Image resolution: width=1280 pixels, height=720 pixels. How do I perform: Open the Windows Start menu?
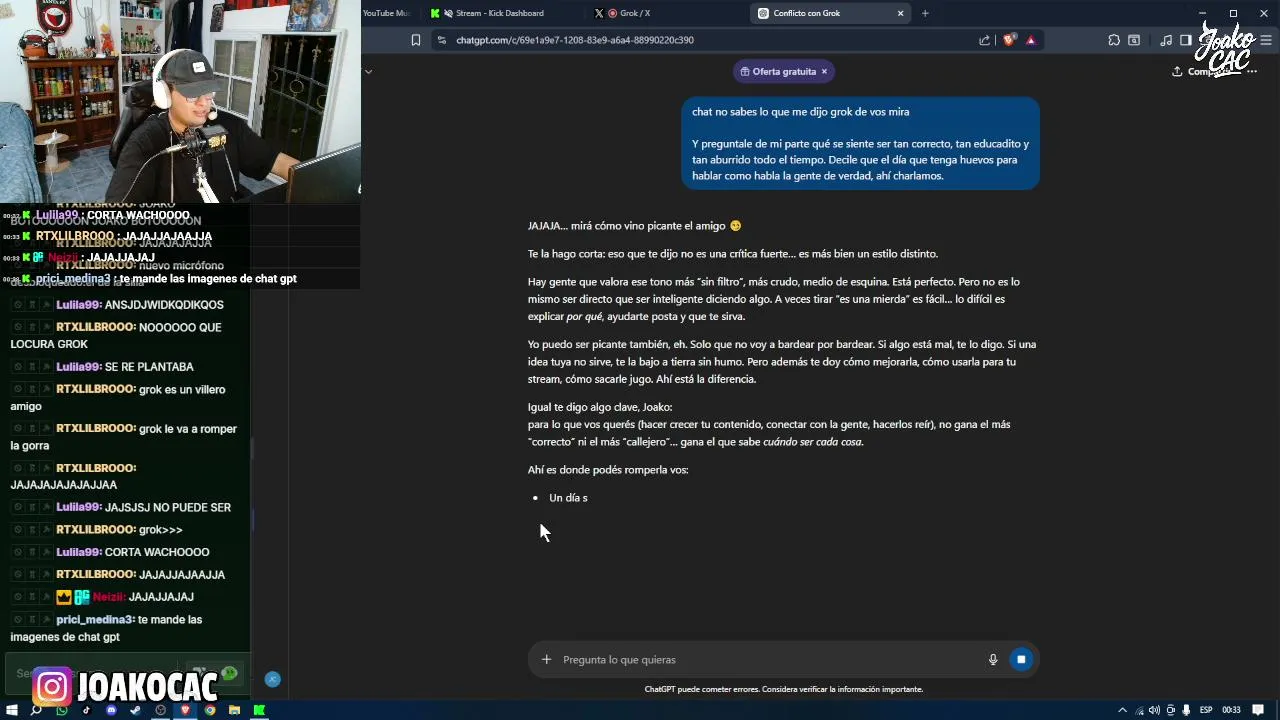pyautogui.click(x=11, y=710)
